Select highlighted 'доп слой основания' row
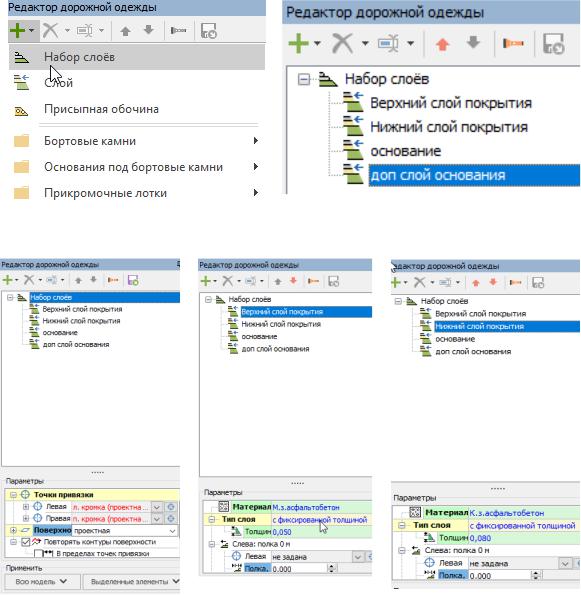Screen dimensions: 581x595 (x=474, y=175)
